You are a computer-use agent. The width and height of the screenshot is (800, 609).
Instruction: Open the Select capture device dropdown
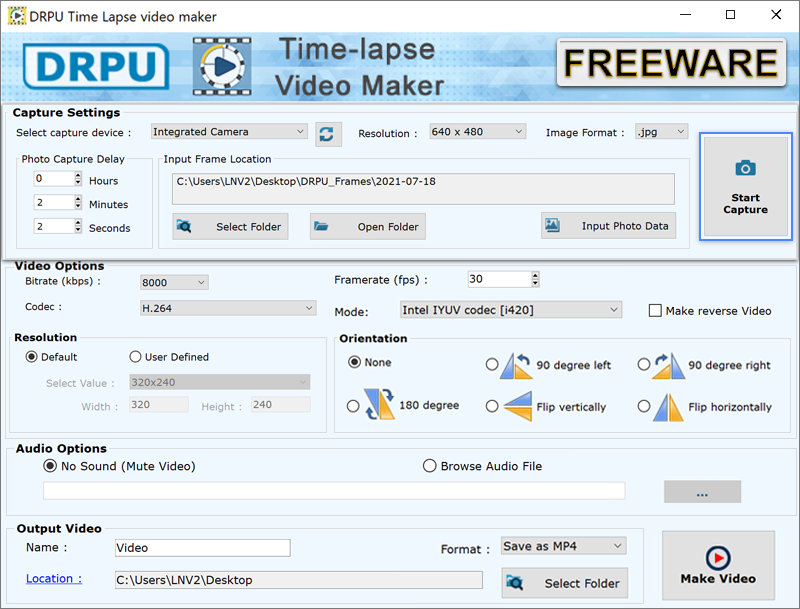click(x=229, y=132)
